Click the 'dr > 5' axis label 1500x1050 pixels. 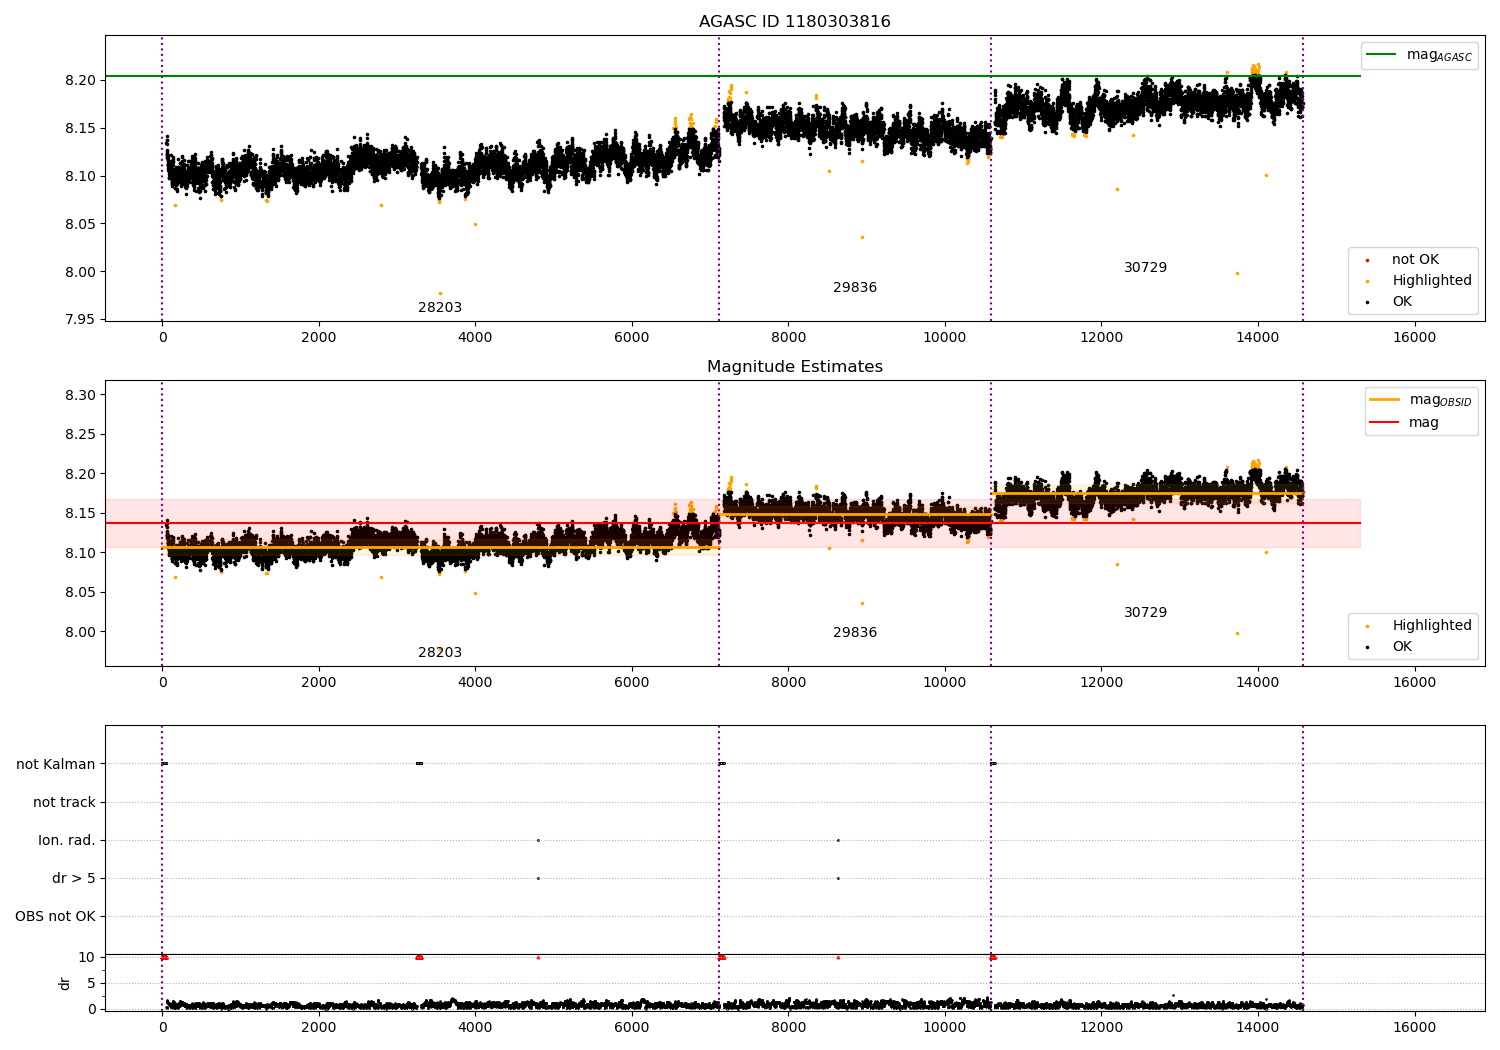pos(74,879)
